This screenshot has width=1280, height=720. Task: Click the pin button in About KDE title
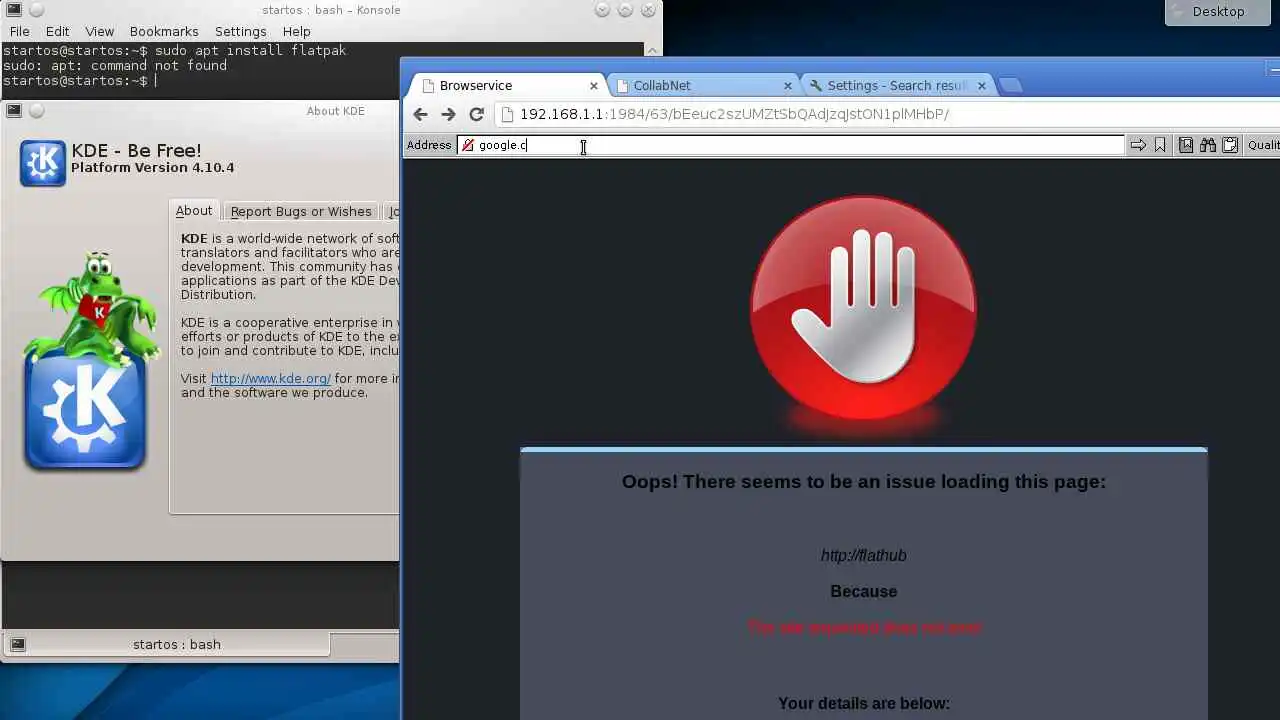tap(36, 110)
